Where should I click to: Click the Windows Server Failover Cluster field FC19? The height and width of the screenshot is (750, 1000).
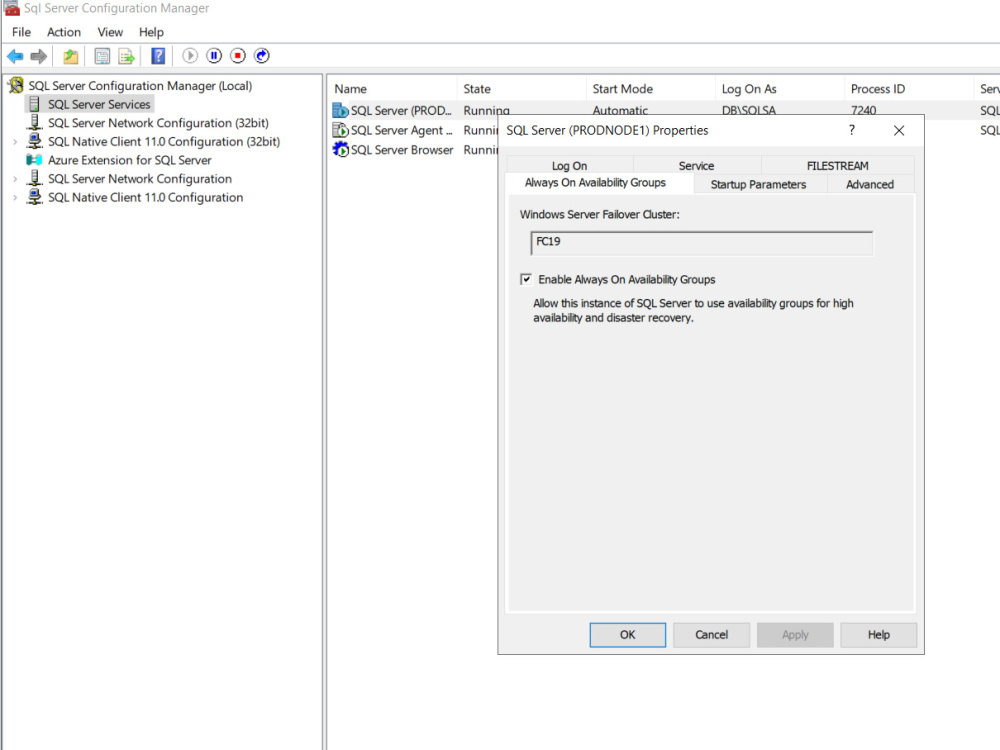[702, 243]
